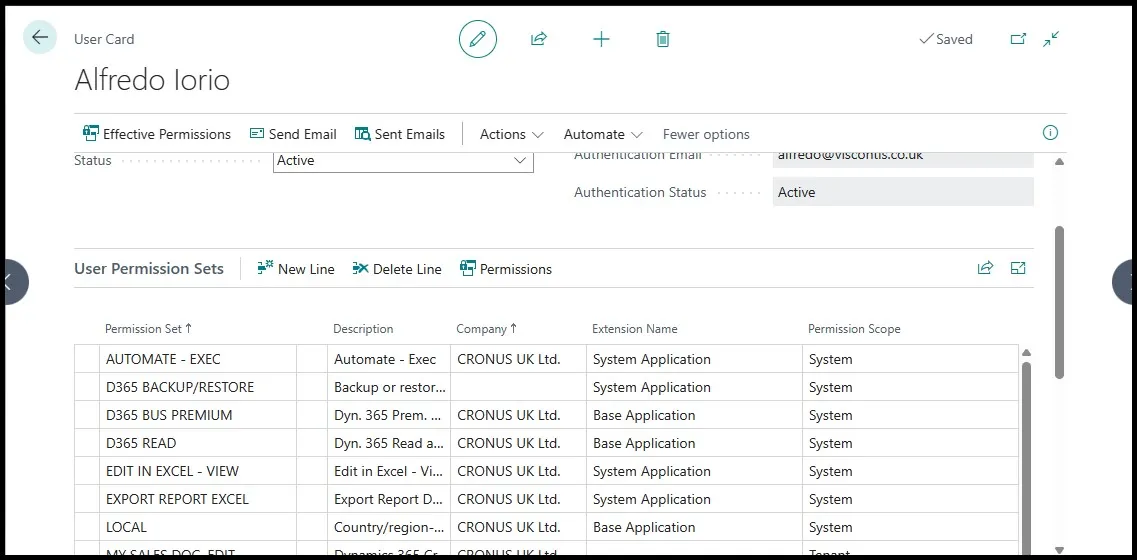
Task: Click Fewer options
Action: coord(706,134)
